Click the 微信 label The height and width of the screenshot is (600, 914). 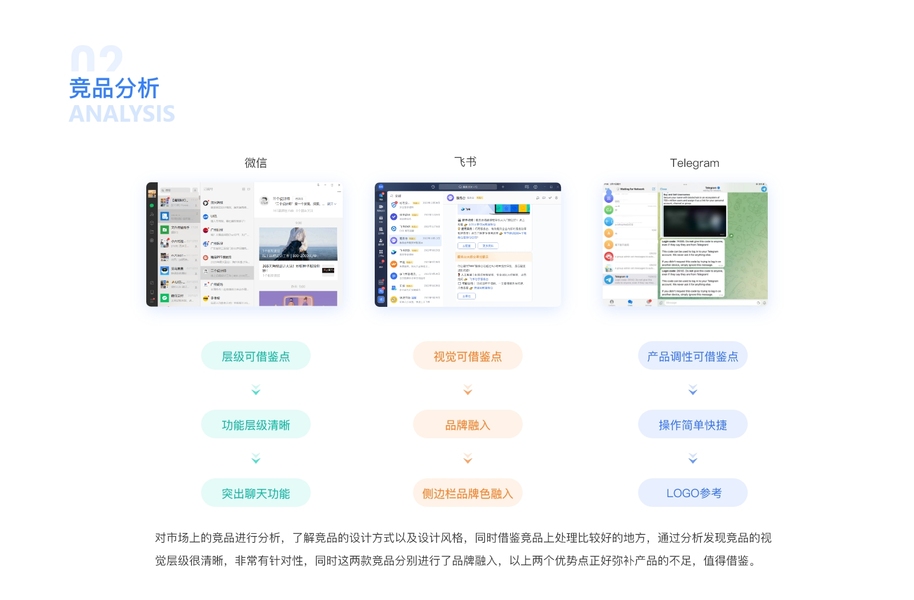click(255, 163)
